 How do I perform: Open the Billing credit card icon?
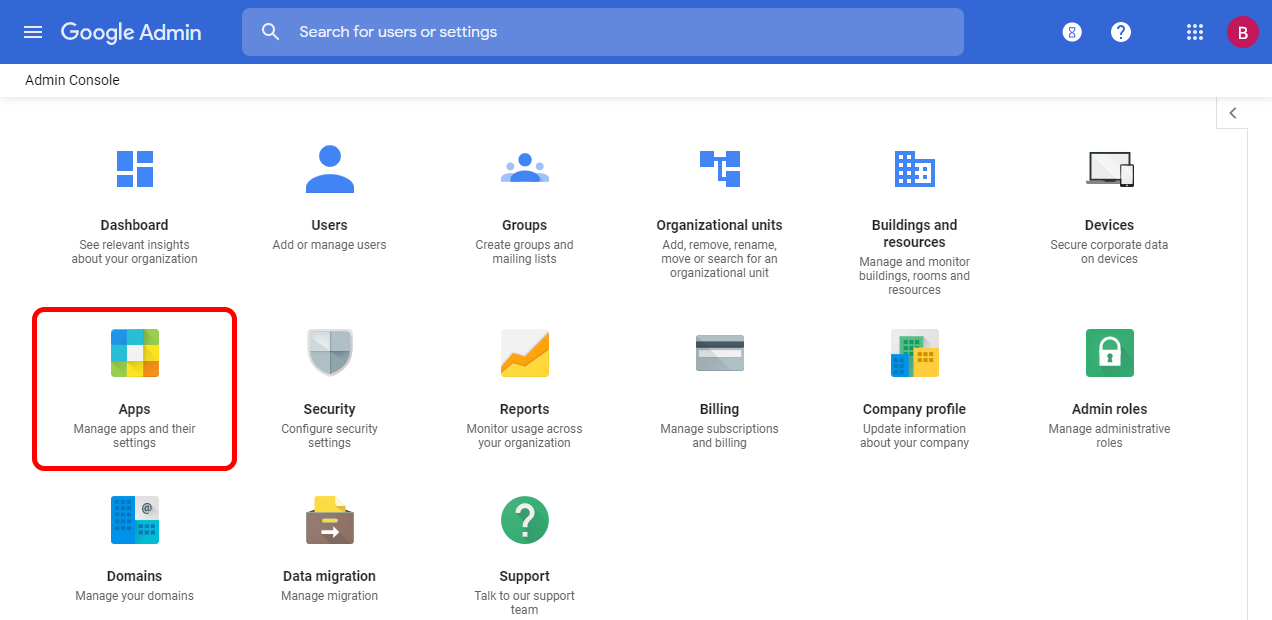point(720,353)
